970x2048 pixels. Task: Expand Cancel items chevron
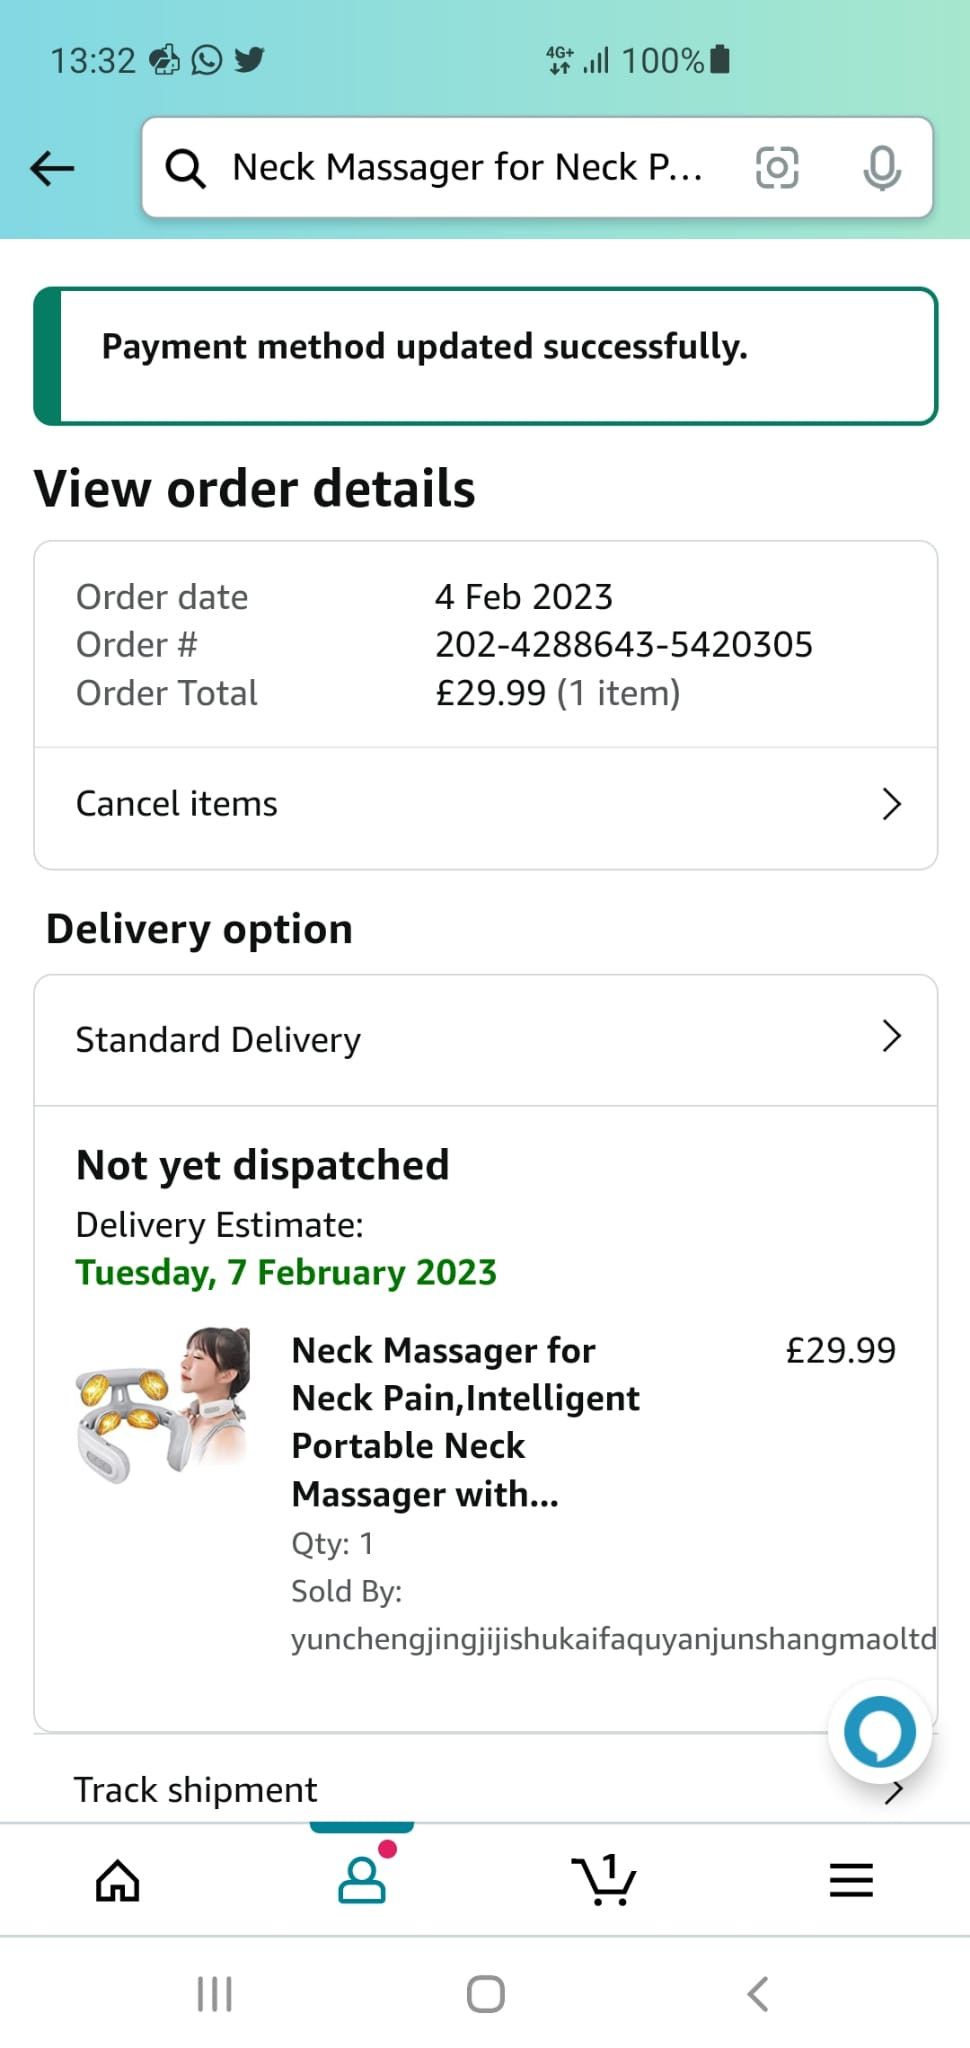click(x=891, y=804)
